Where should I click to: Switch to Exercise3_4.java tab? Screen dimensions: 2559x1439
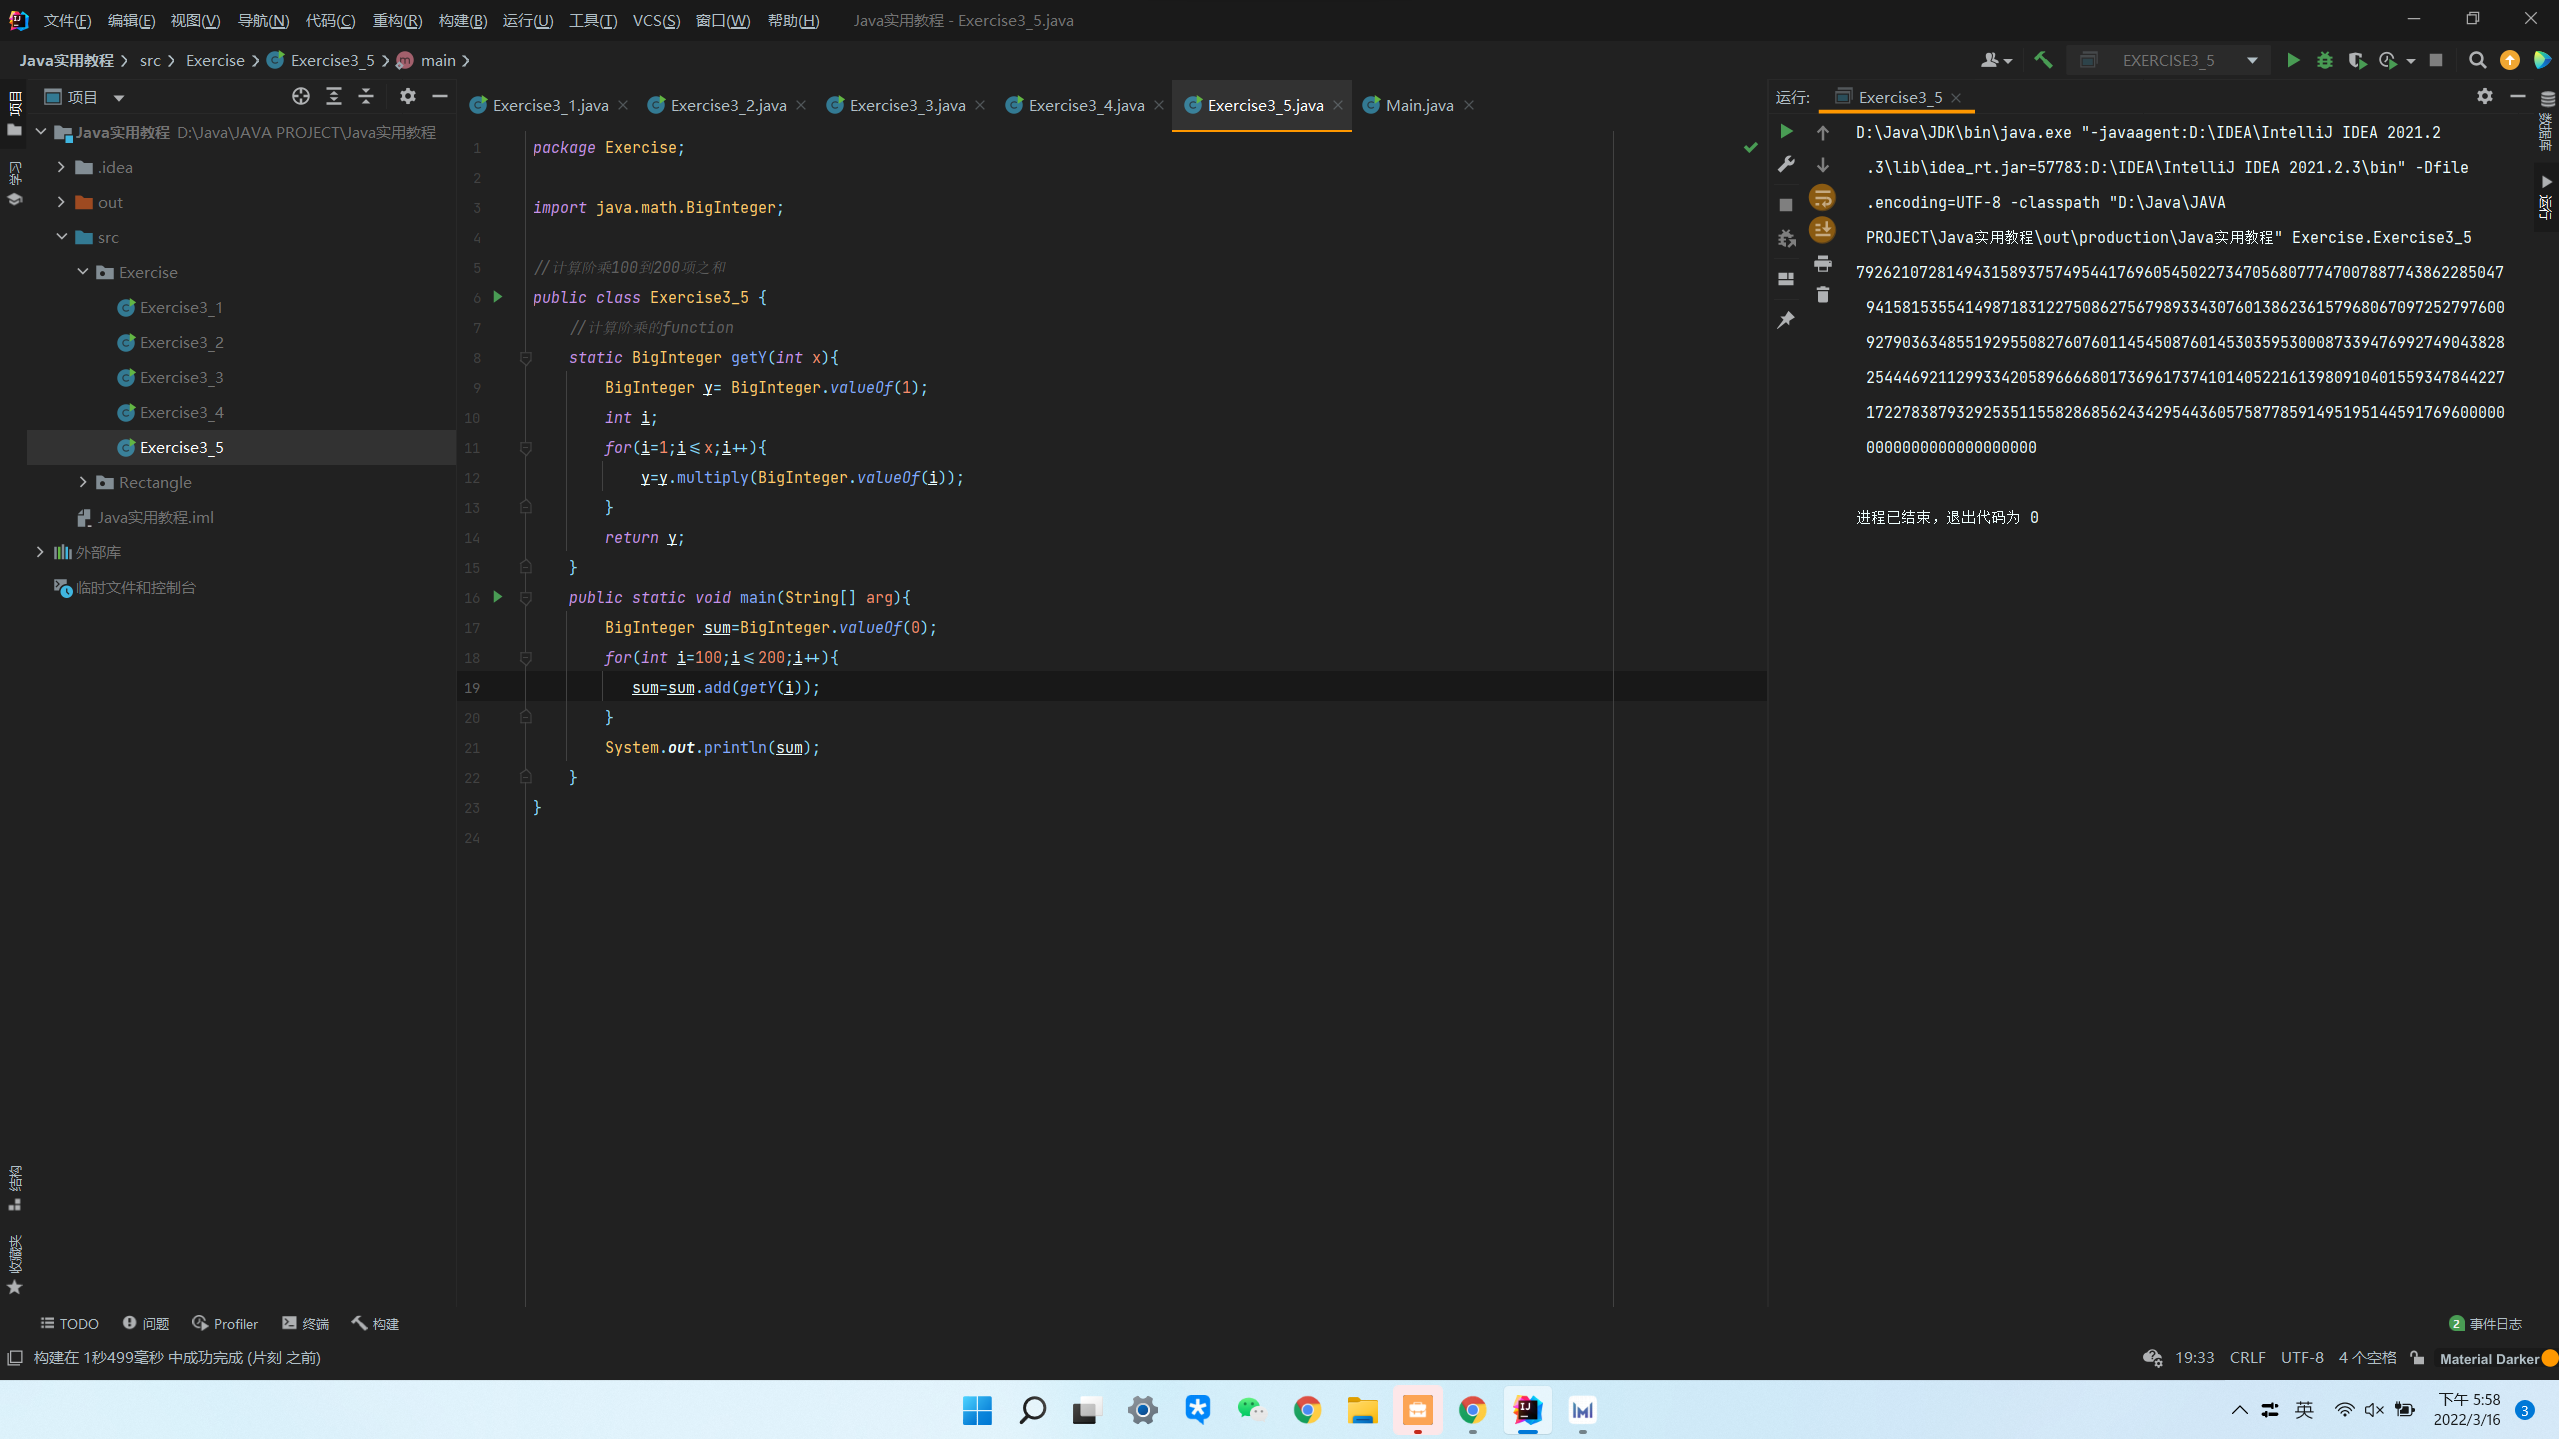coord(1086,105)
